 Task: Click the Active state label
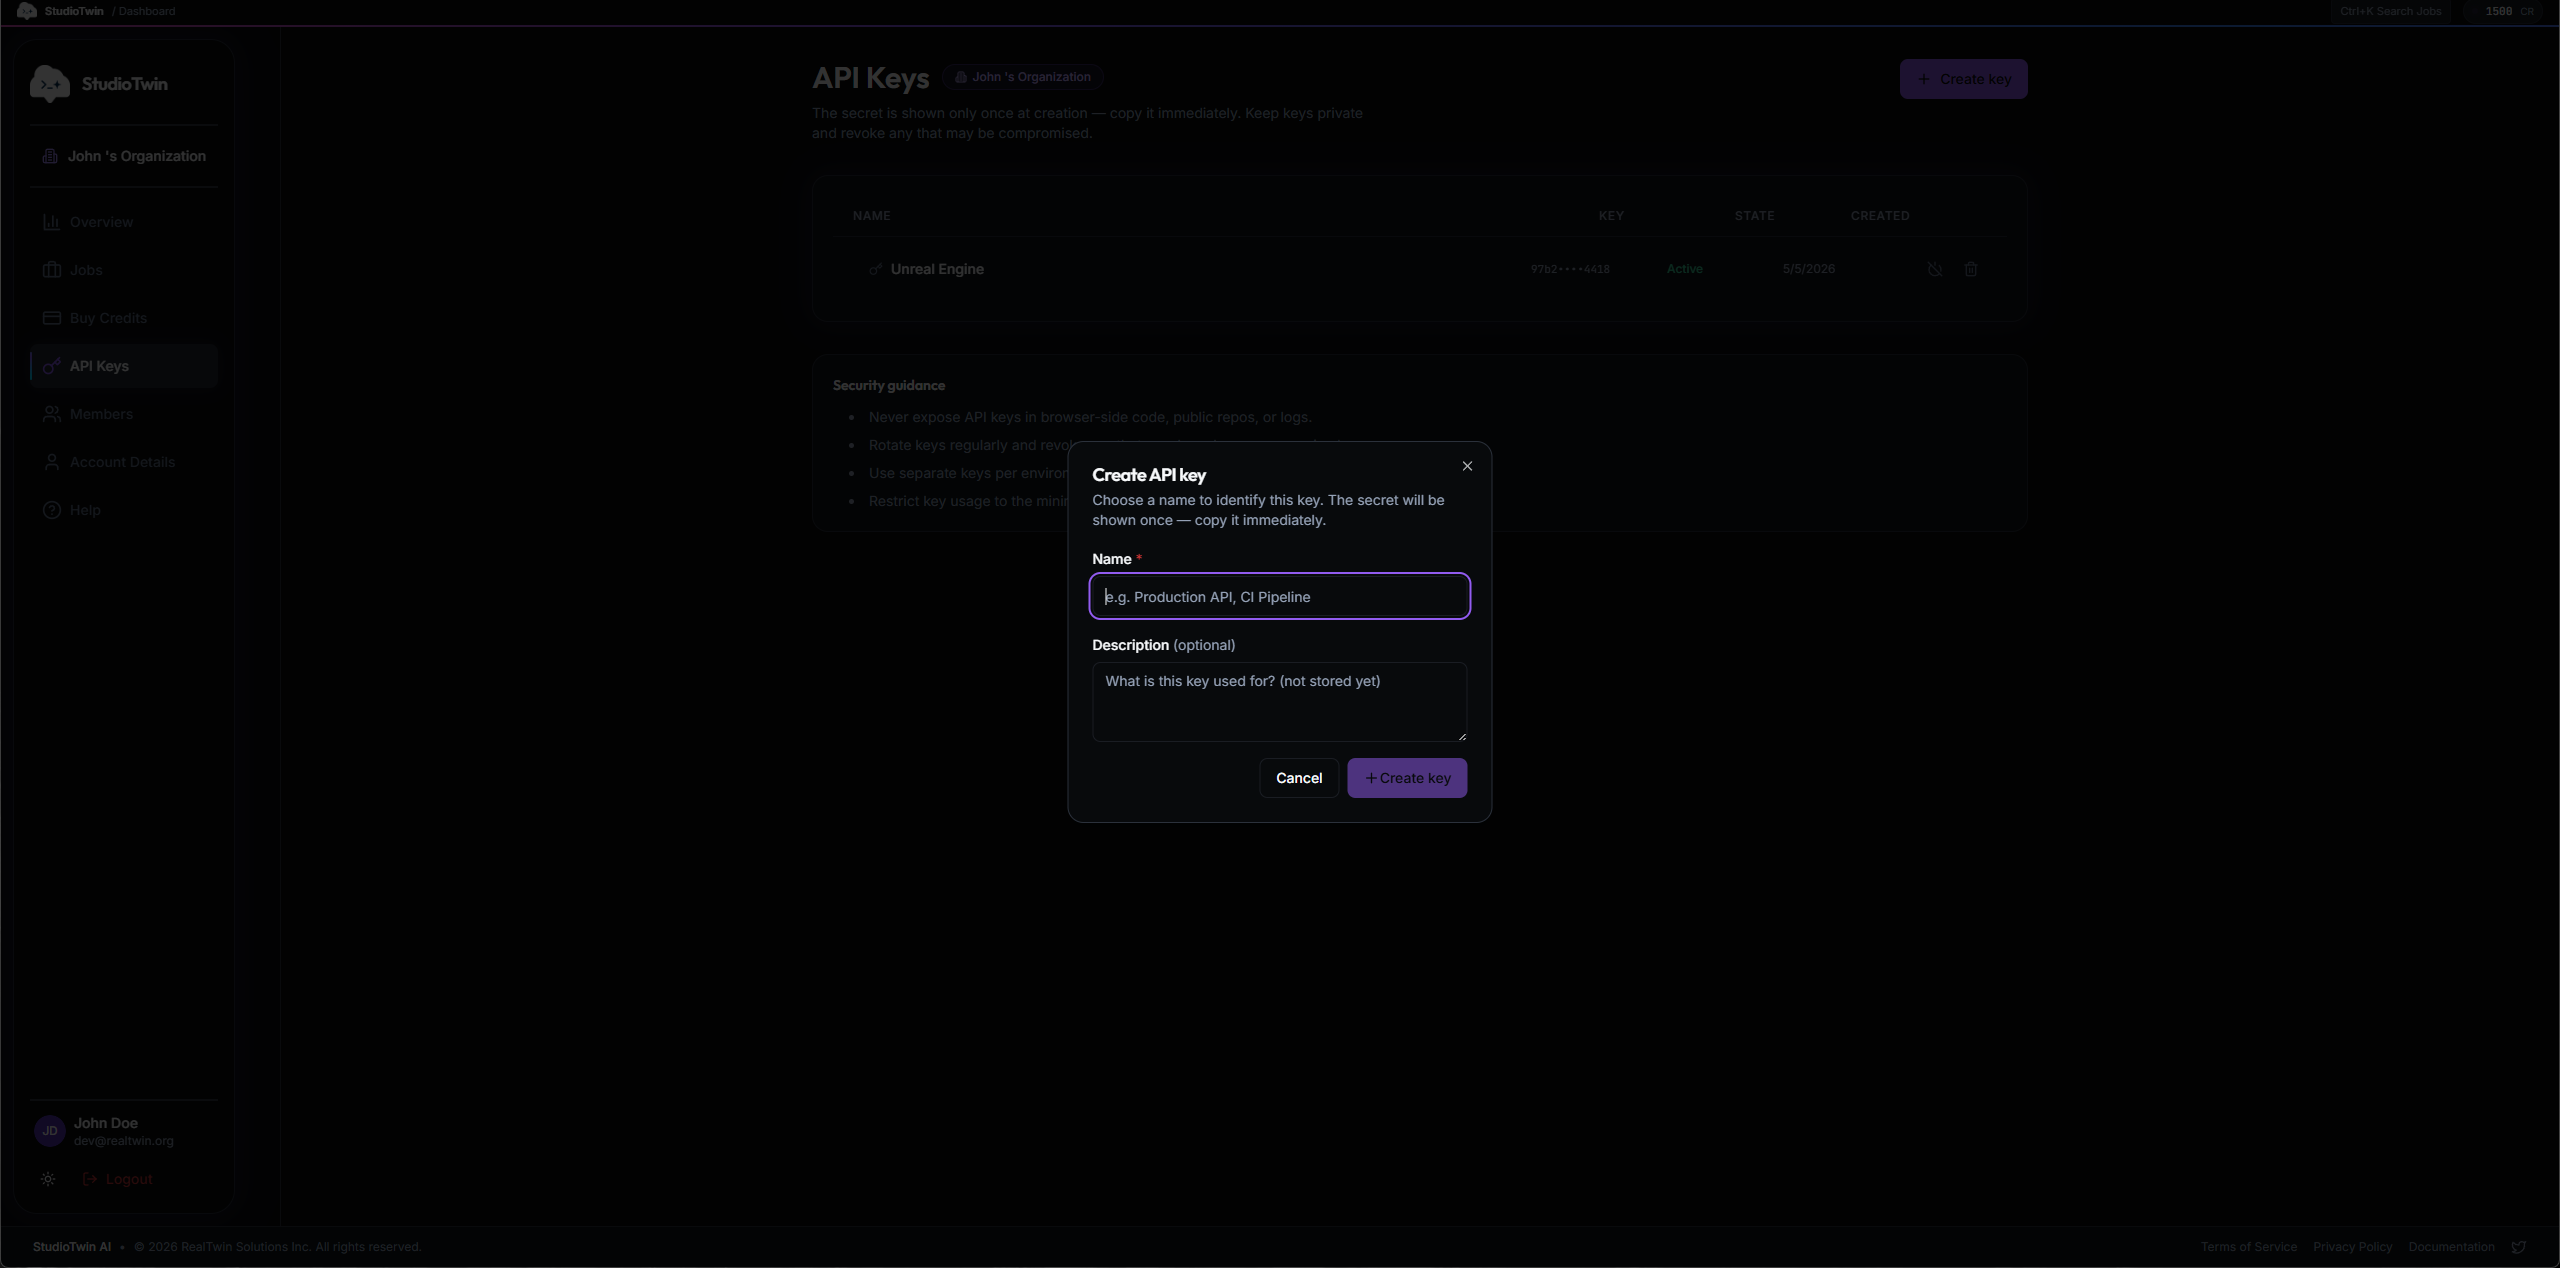(x=1684, y=269)
